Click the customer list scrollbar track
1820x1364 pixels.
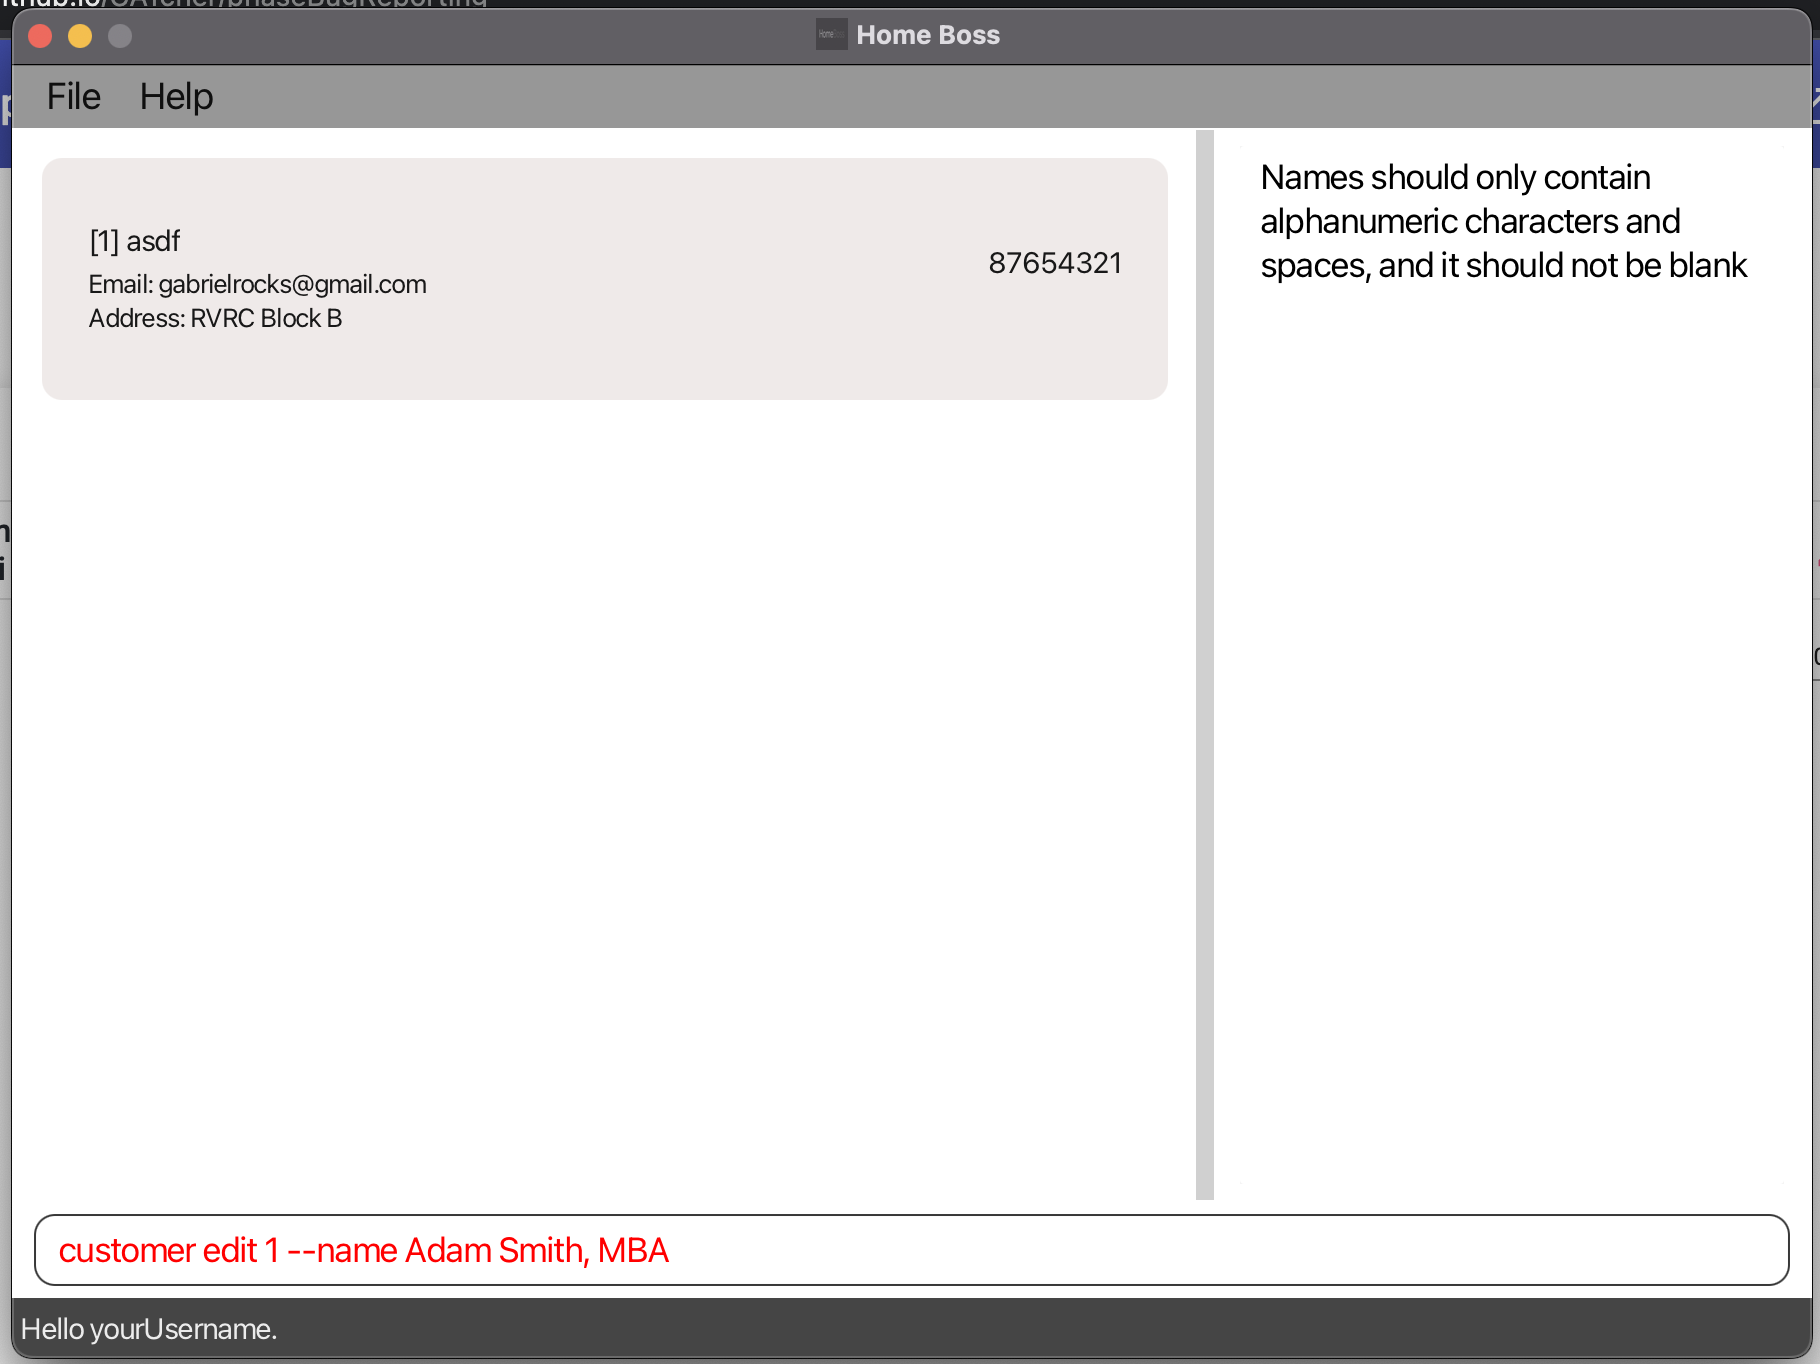click(x=1205, y=664)
